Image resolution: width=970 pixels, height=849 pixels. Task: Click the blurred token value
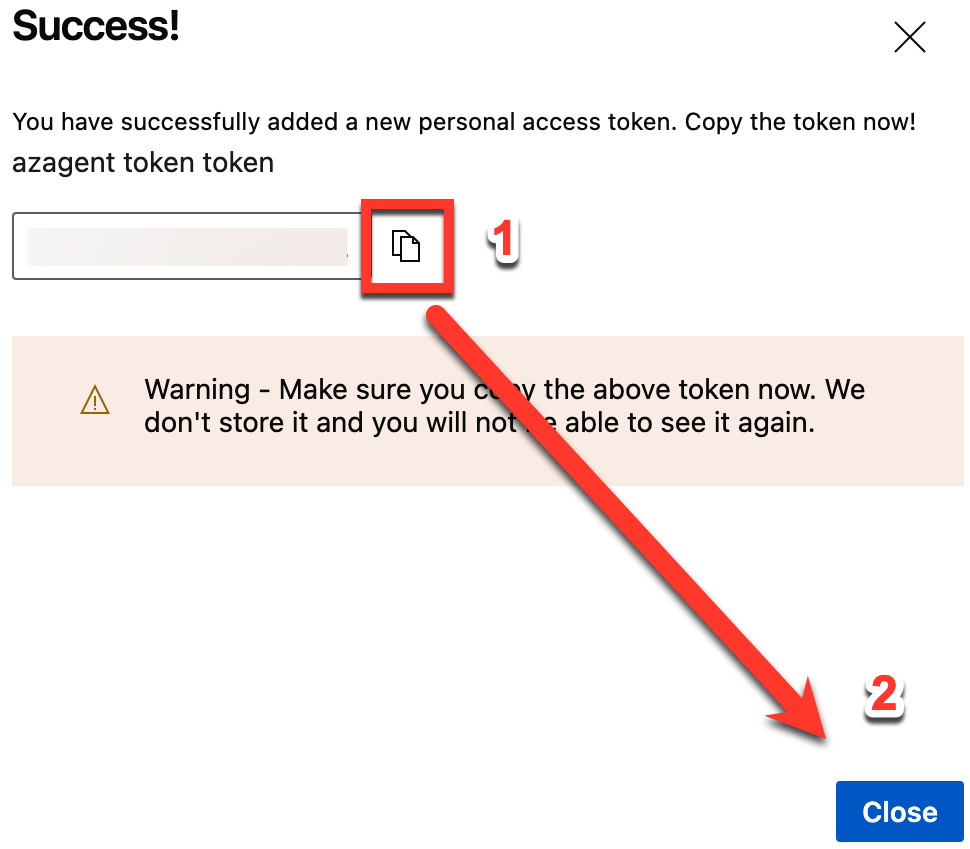[x=187, y=246]
